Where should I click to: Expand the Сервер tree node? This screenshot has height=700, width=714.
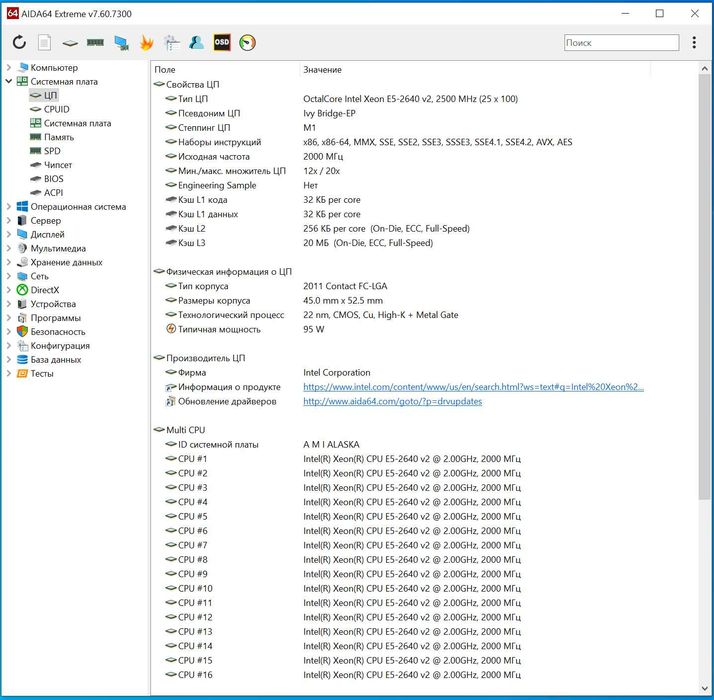point(9,220)
